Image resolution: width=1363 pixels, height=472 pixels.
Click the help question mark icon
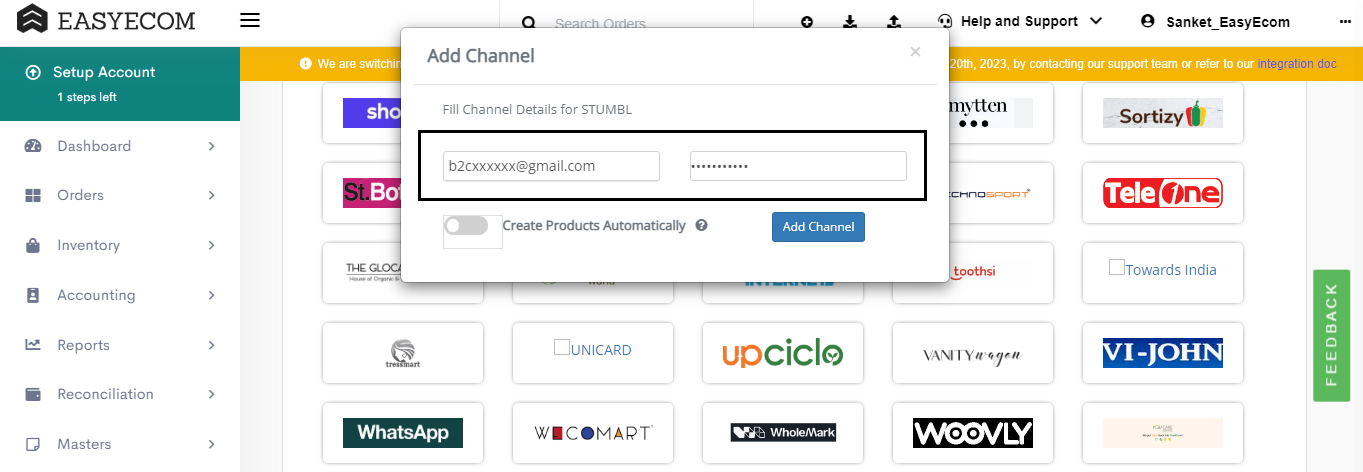click(701, 225)
